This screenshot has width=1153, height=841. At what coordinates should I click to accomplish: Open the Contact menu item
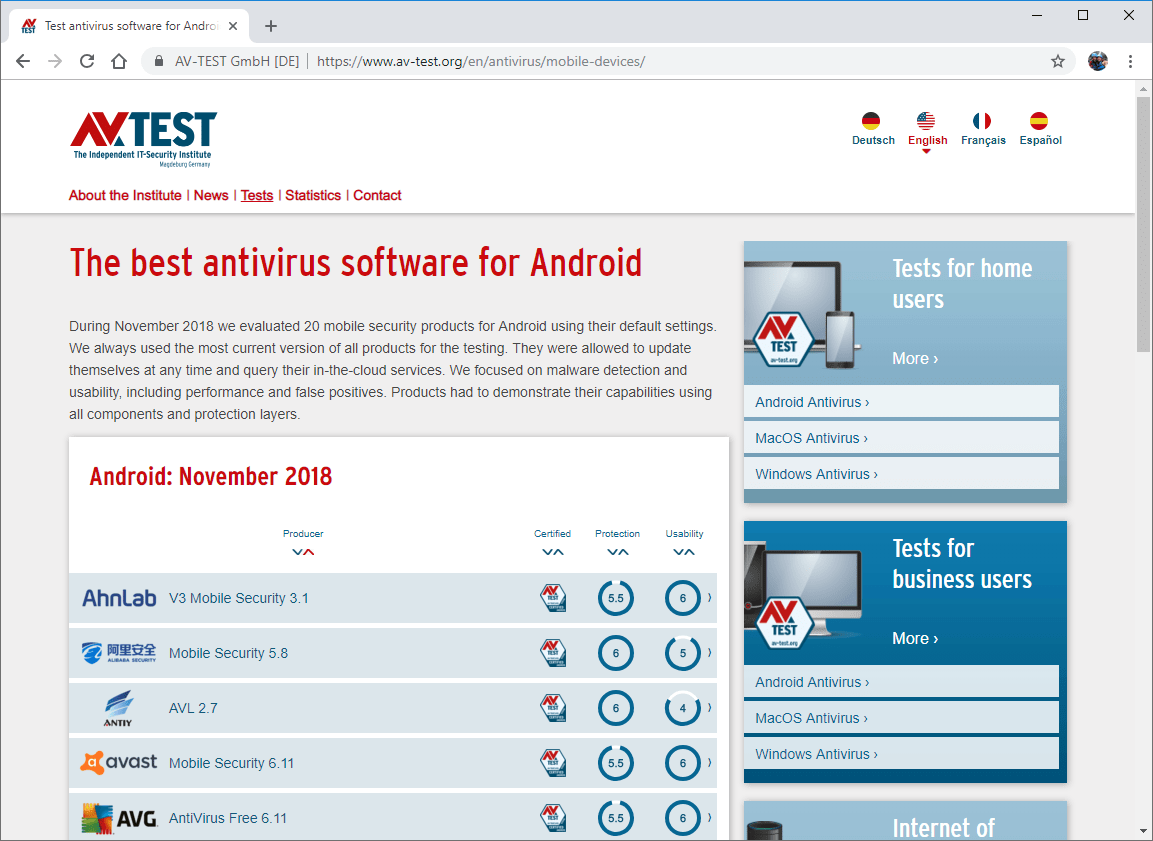[x=377, y=196]
